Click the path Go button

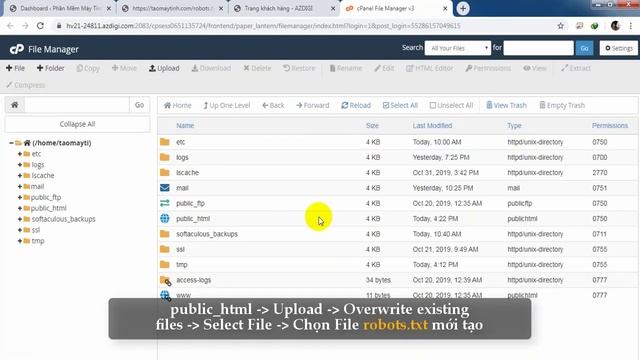point(139,105)
